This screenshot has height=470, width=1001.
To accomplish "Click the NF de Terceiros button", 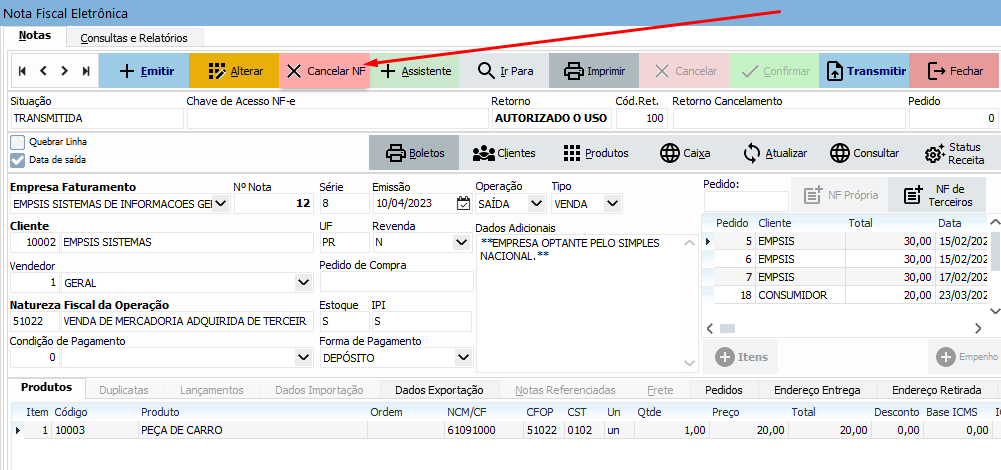I will tap(937, 195).
